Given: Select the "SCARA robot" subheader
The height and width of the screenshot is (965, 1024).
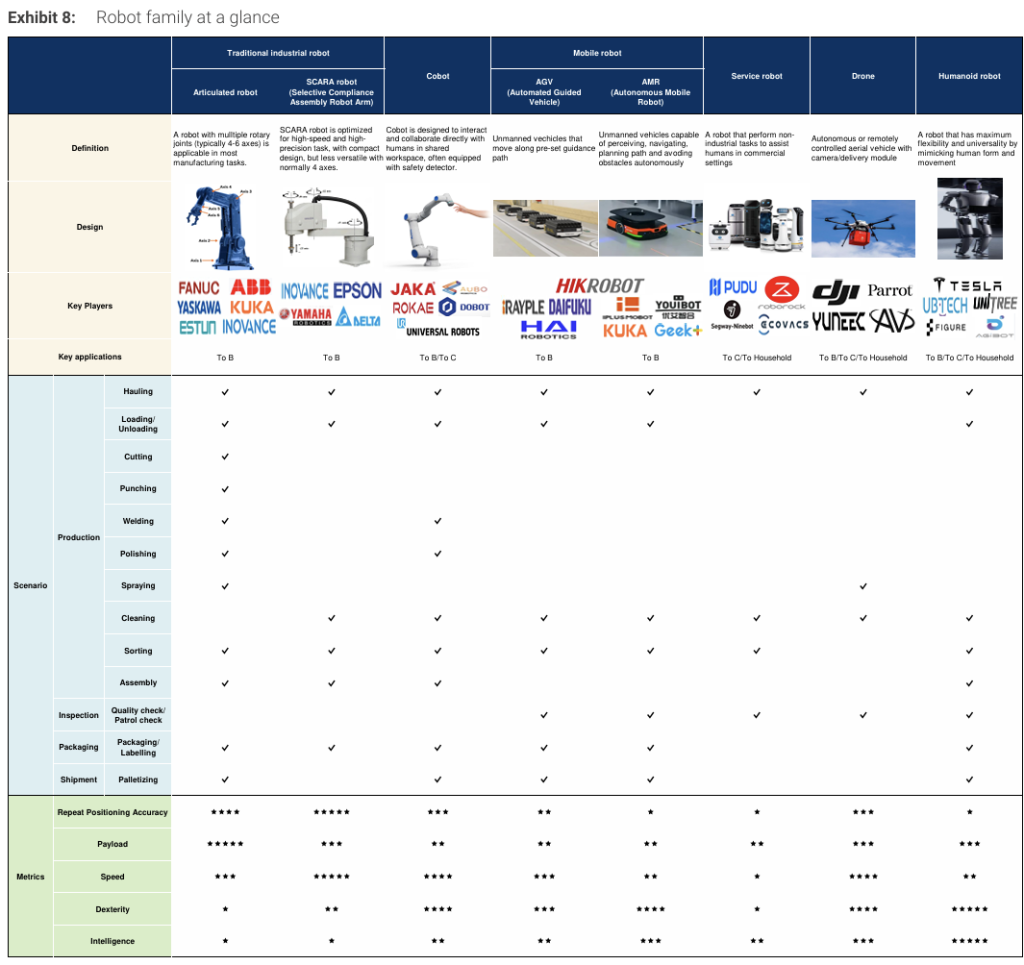Looking at the screenshot, I should [x=332, y=92].
